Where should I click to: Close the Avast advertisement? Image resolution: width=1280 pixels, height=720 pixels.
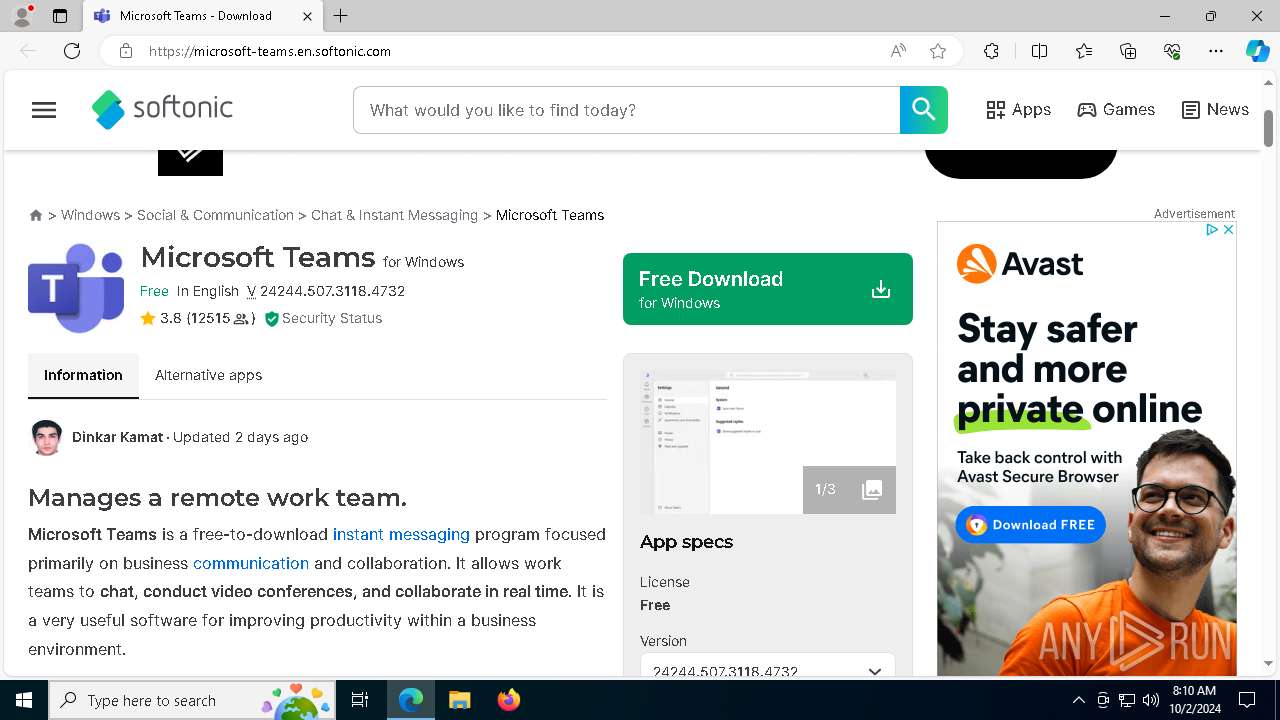point(1228,230)
